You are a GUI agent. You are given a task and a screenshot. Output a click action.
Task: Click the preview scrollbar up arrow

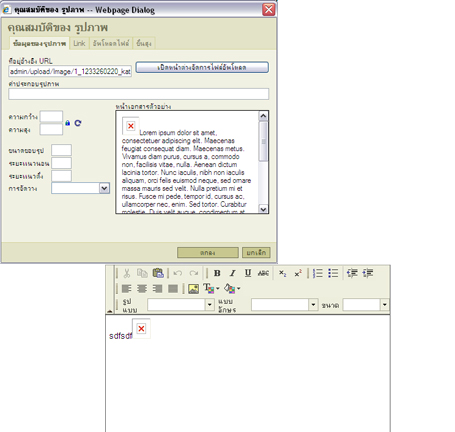click(x=263, y=116)
